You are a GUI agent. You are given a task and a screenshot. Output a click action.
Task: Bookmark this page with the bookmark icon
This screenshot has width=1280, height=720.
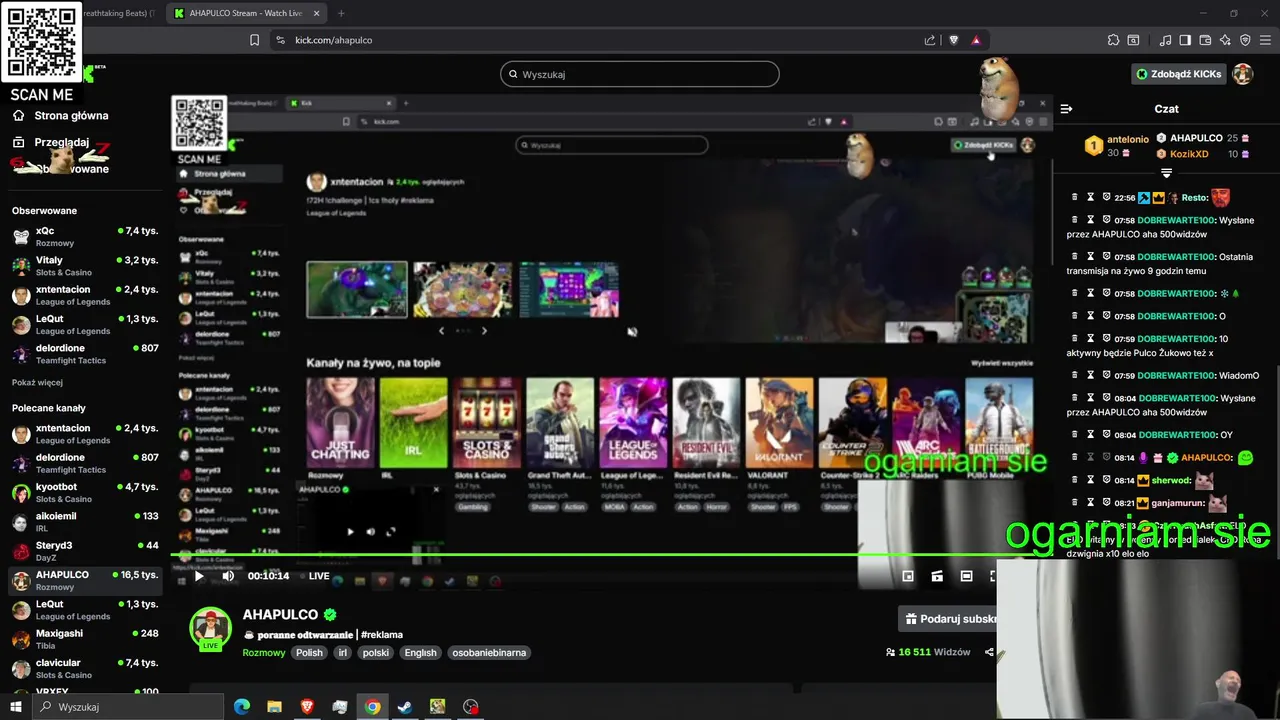click(x=254, y=40)
